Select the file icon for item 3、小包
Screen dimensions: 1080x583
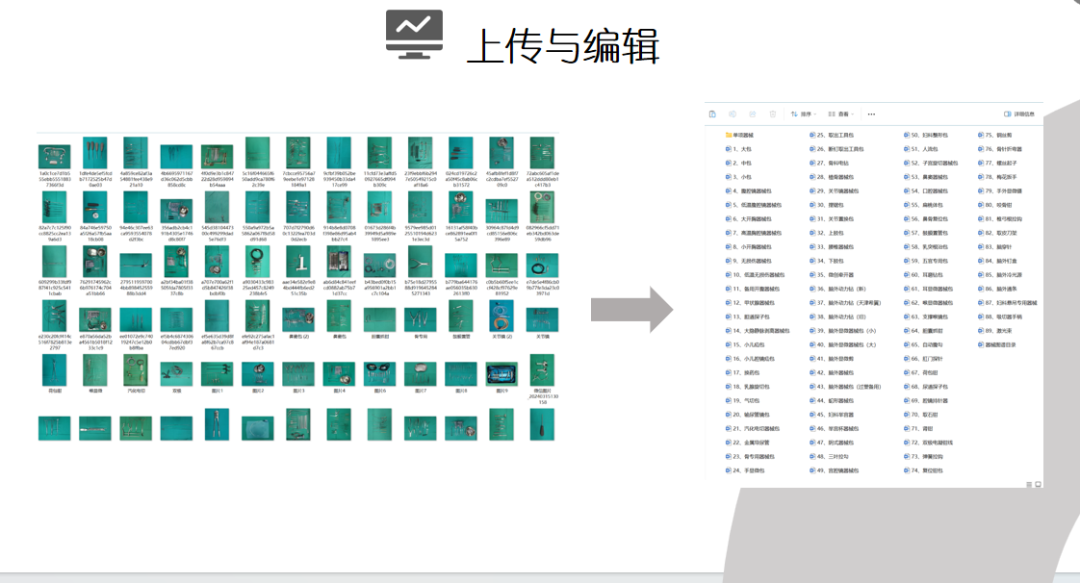click(x=728, y=177)
